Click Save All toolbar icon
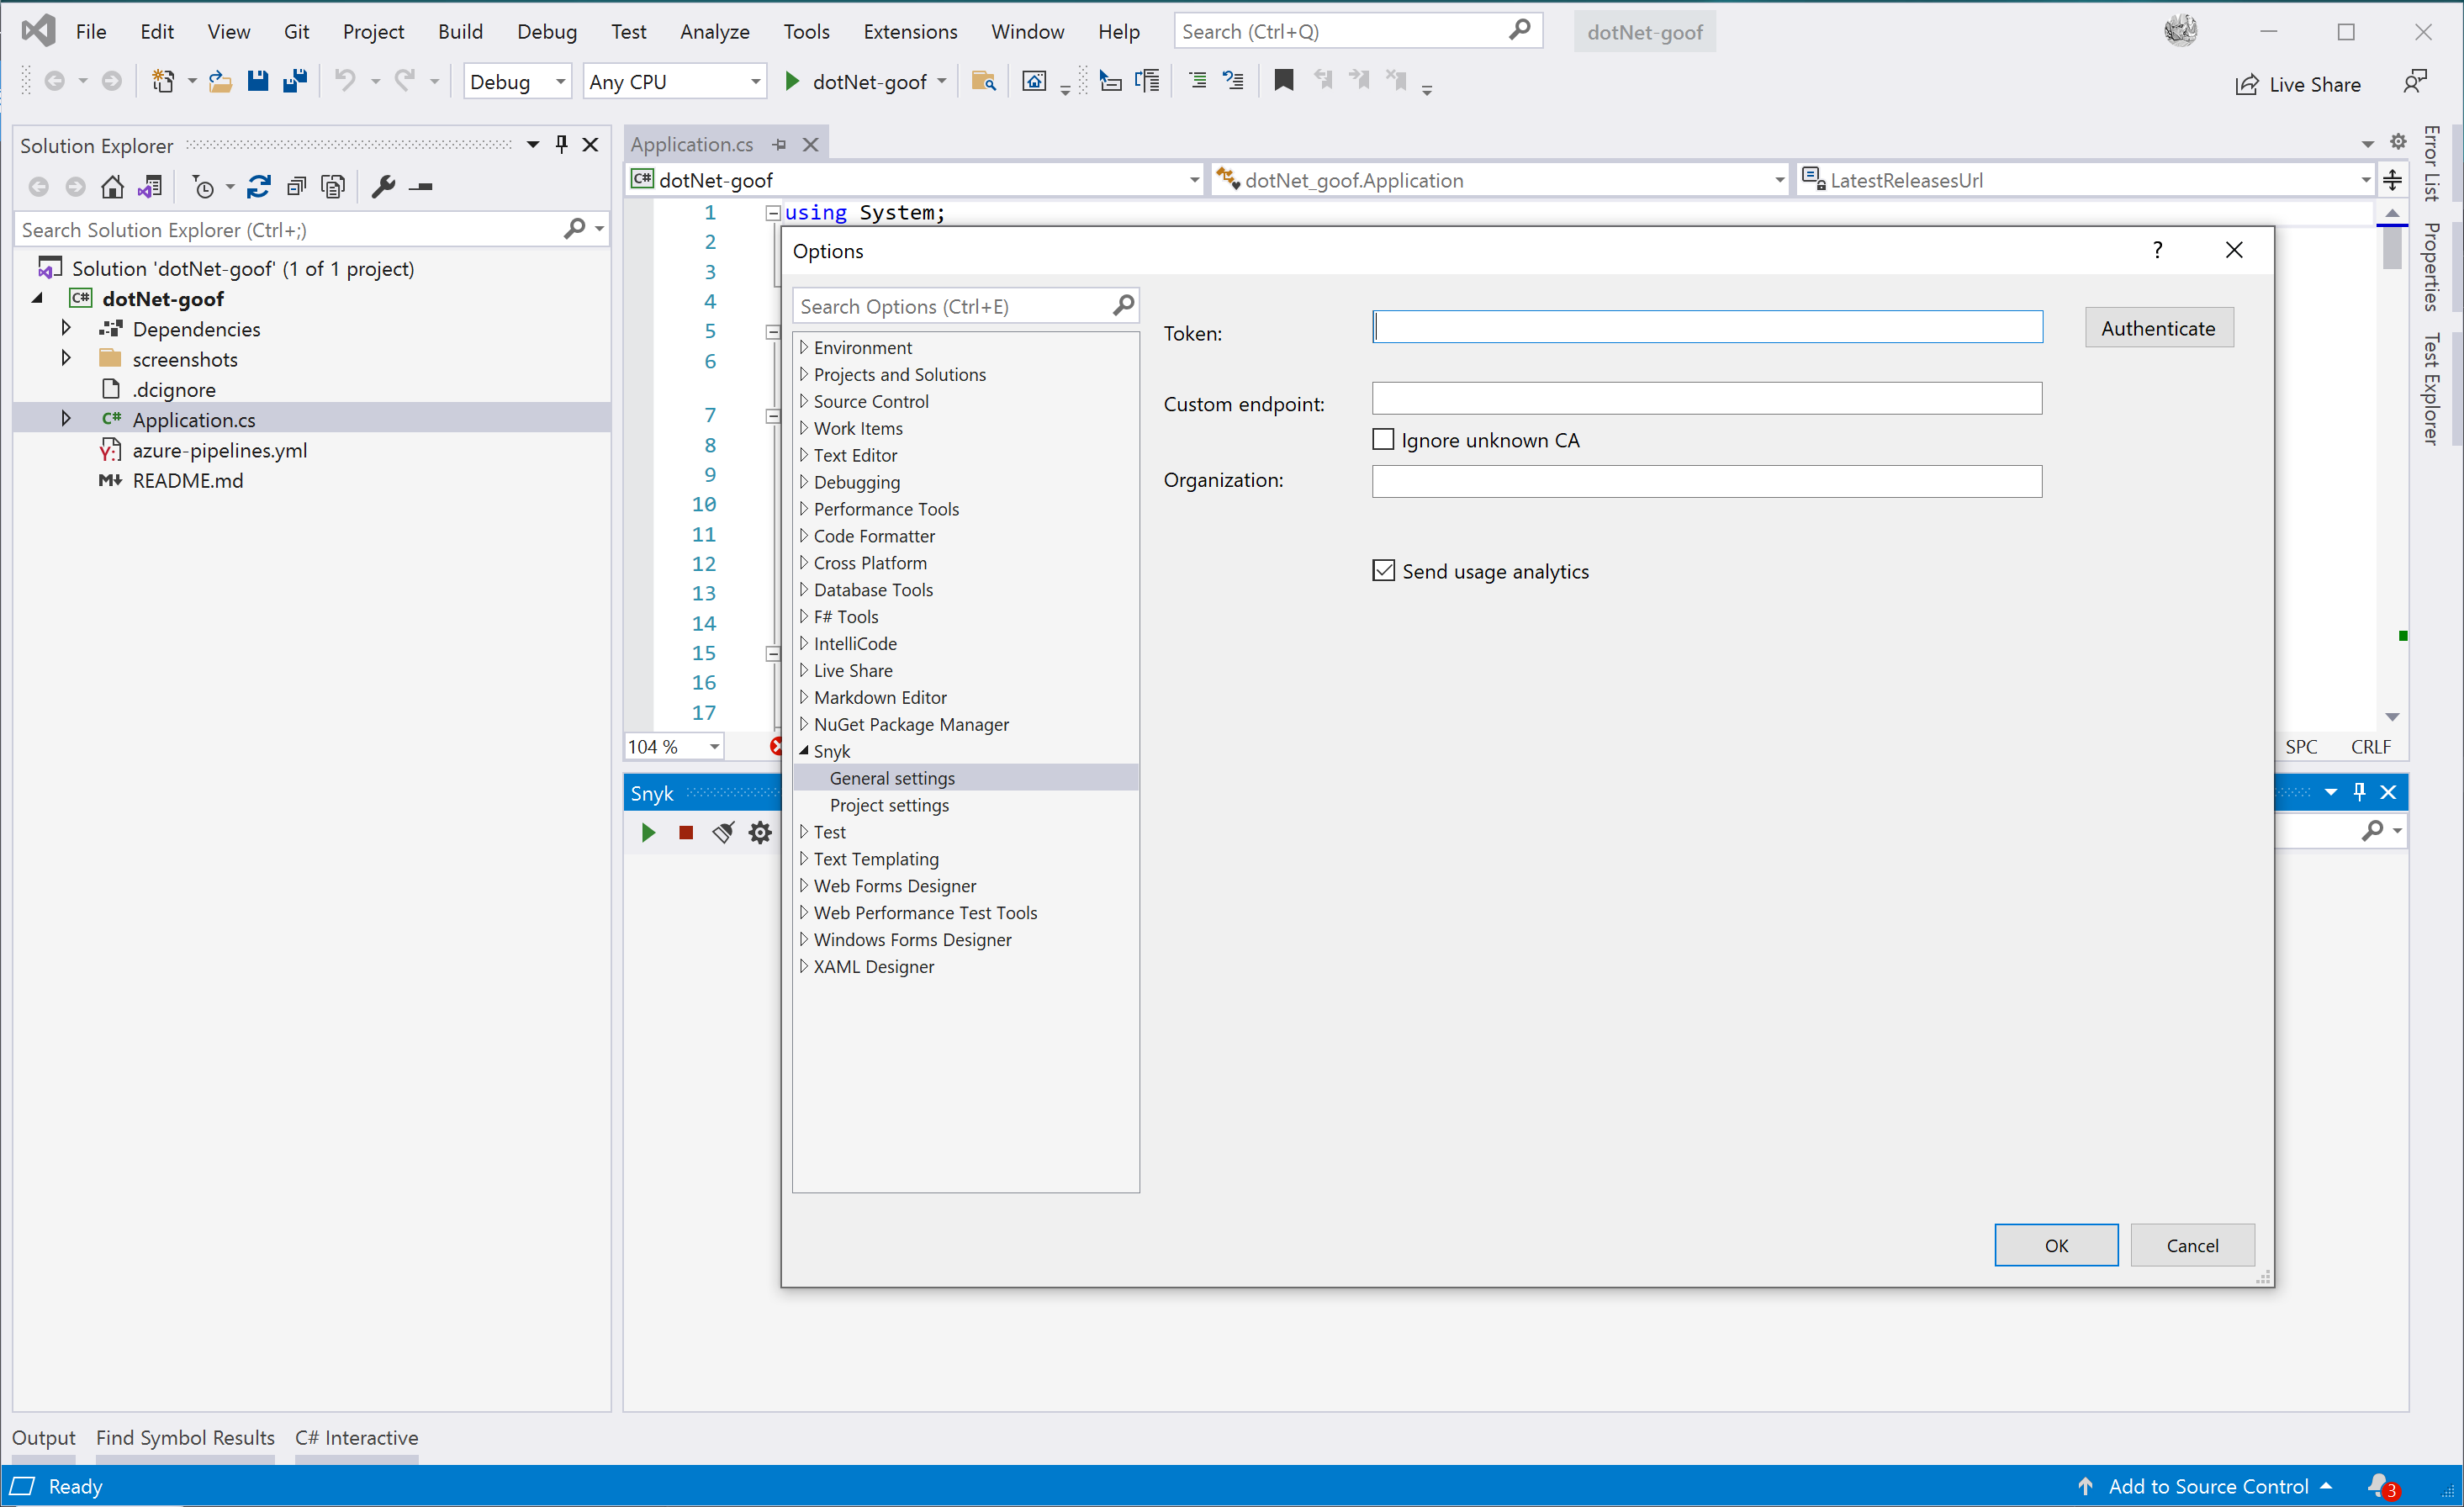 [x=294, y=81]
